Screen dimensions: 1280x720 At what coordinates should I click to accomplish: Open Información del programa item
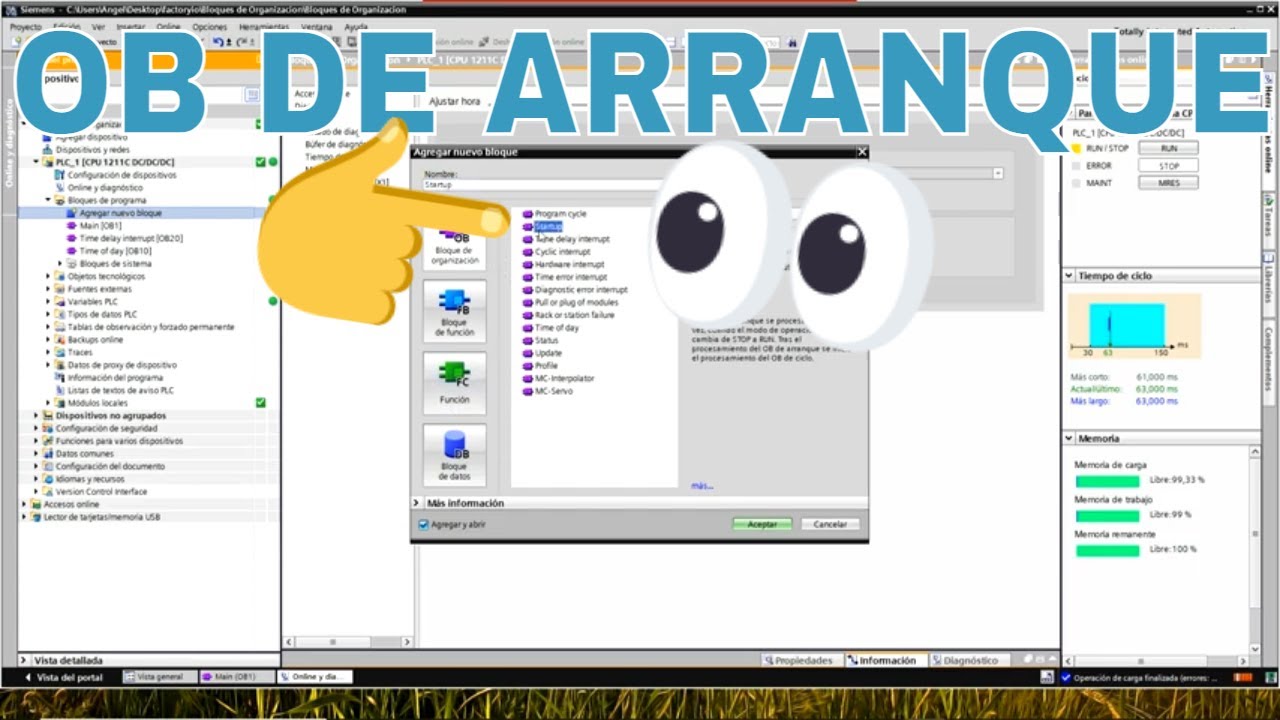click(115, 378)
